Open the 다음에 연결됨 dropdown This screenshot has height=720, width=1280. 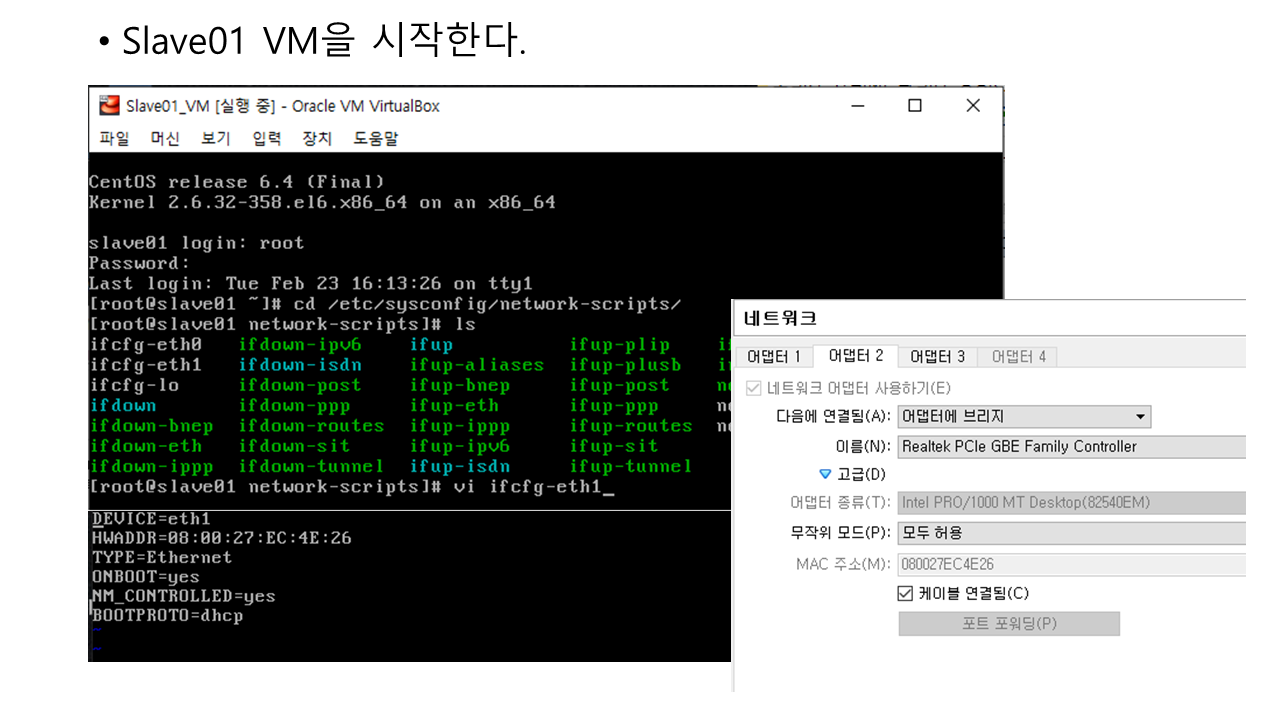point(1024,417)
